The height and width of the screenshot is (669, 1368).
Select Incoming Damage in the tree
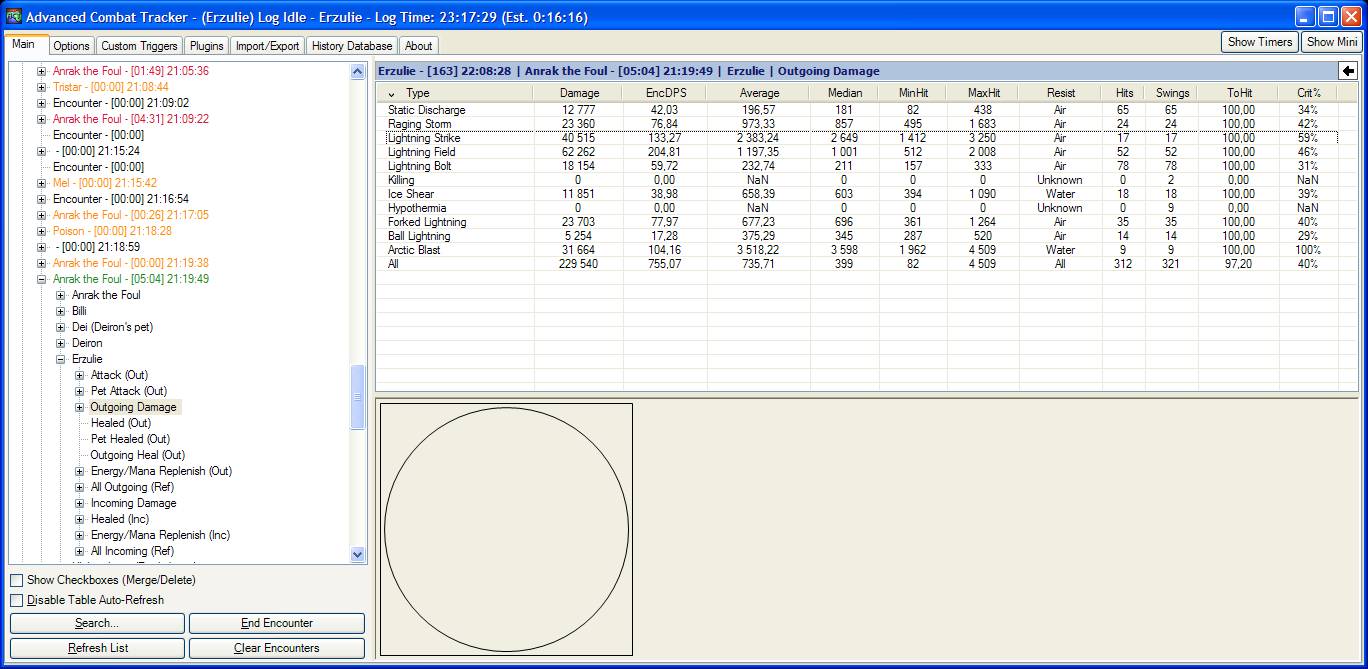tap(133, 503)
